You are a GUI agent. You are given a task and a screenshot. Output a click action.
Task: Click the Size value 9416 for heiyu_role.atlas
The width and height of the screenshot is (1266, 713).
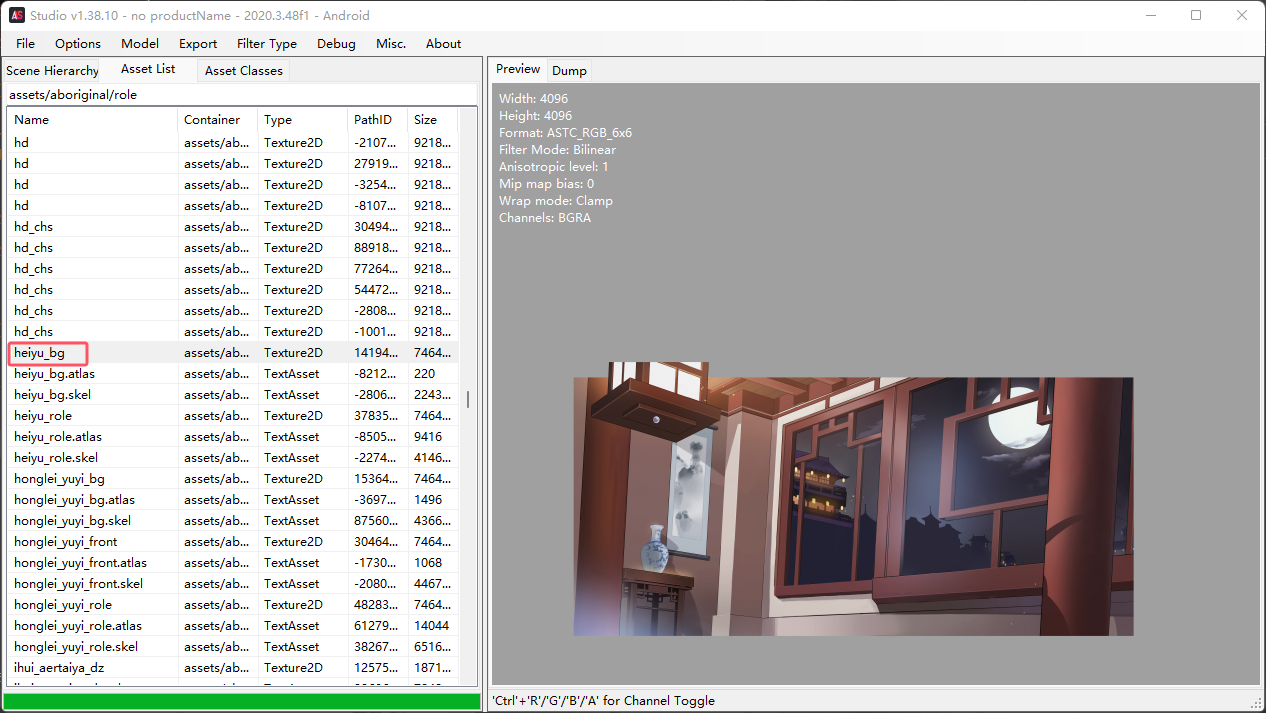pos(429,437)
